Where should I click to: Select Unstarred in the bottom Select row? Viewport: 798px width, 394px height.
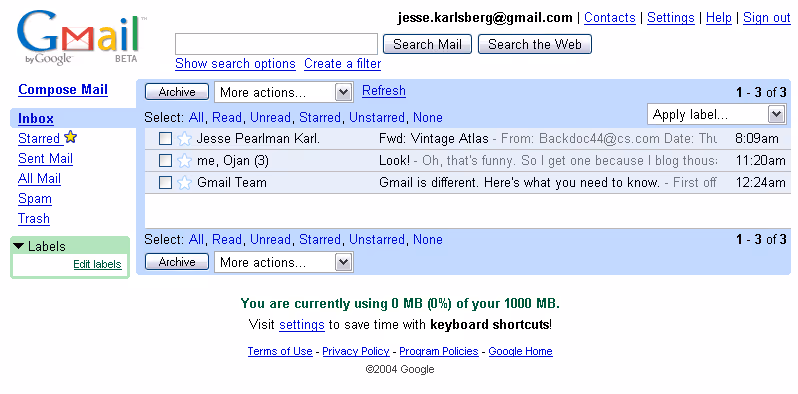(377, 239)
